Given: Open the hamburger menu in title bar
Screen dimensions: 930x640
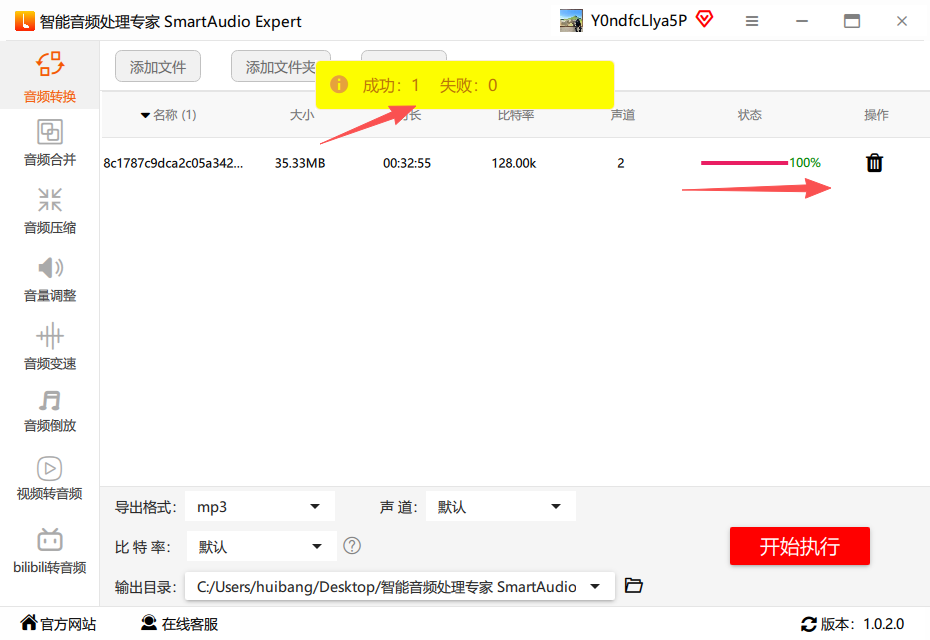Looking at the screenshot, I should (752, 21).
